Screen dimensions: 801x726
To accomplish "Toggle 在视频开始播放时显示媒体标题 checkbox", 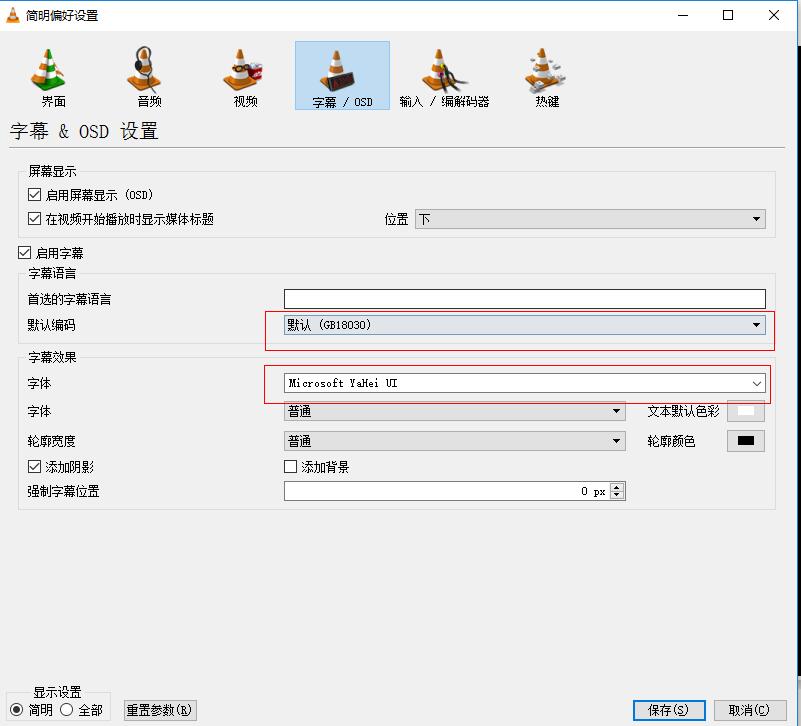I will click(x=35, y=219).
